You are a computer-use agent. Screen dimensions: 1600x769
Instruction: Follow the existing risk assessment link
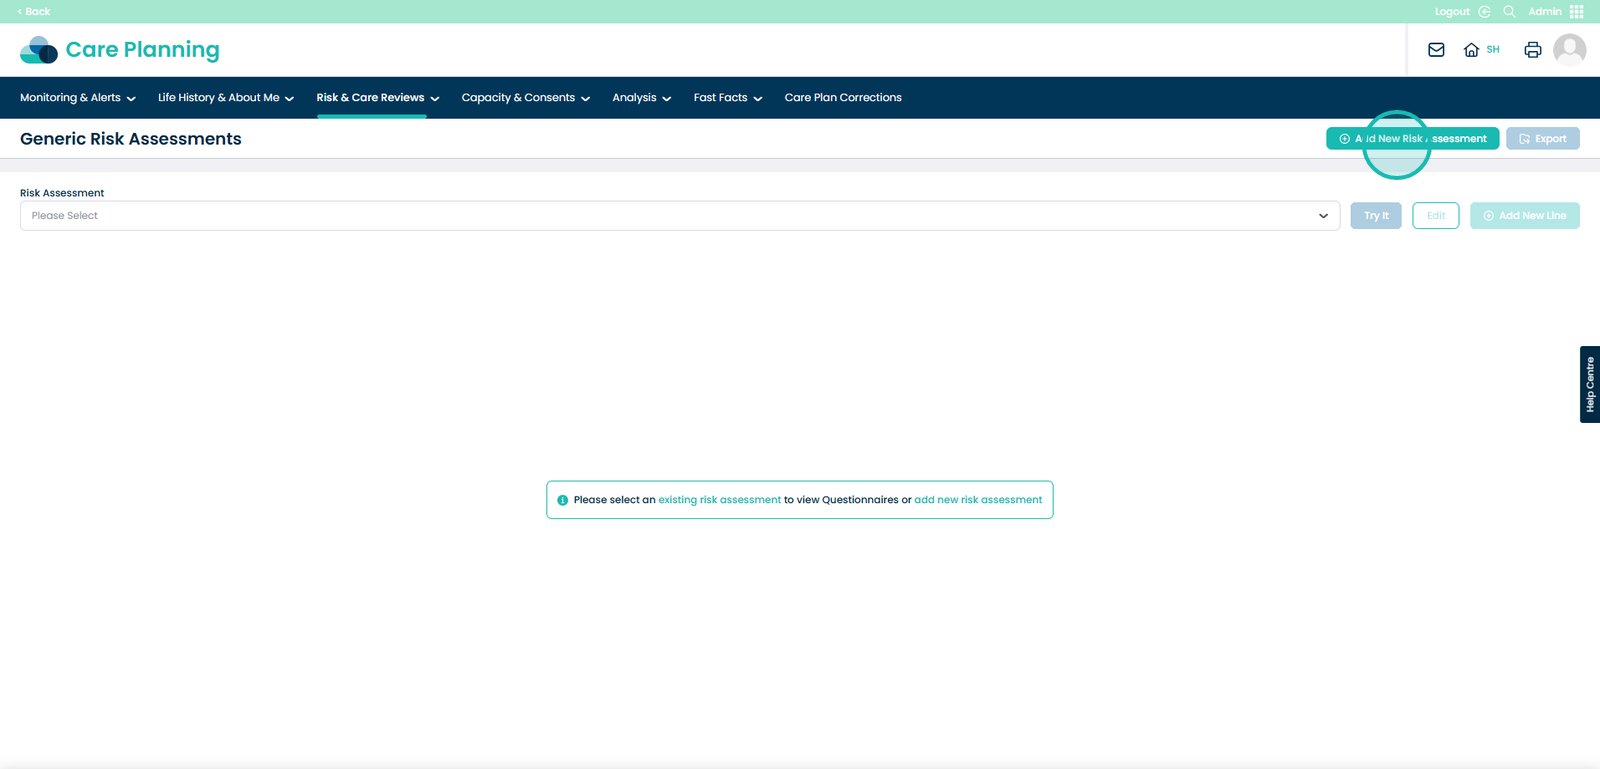coord(719,500)
